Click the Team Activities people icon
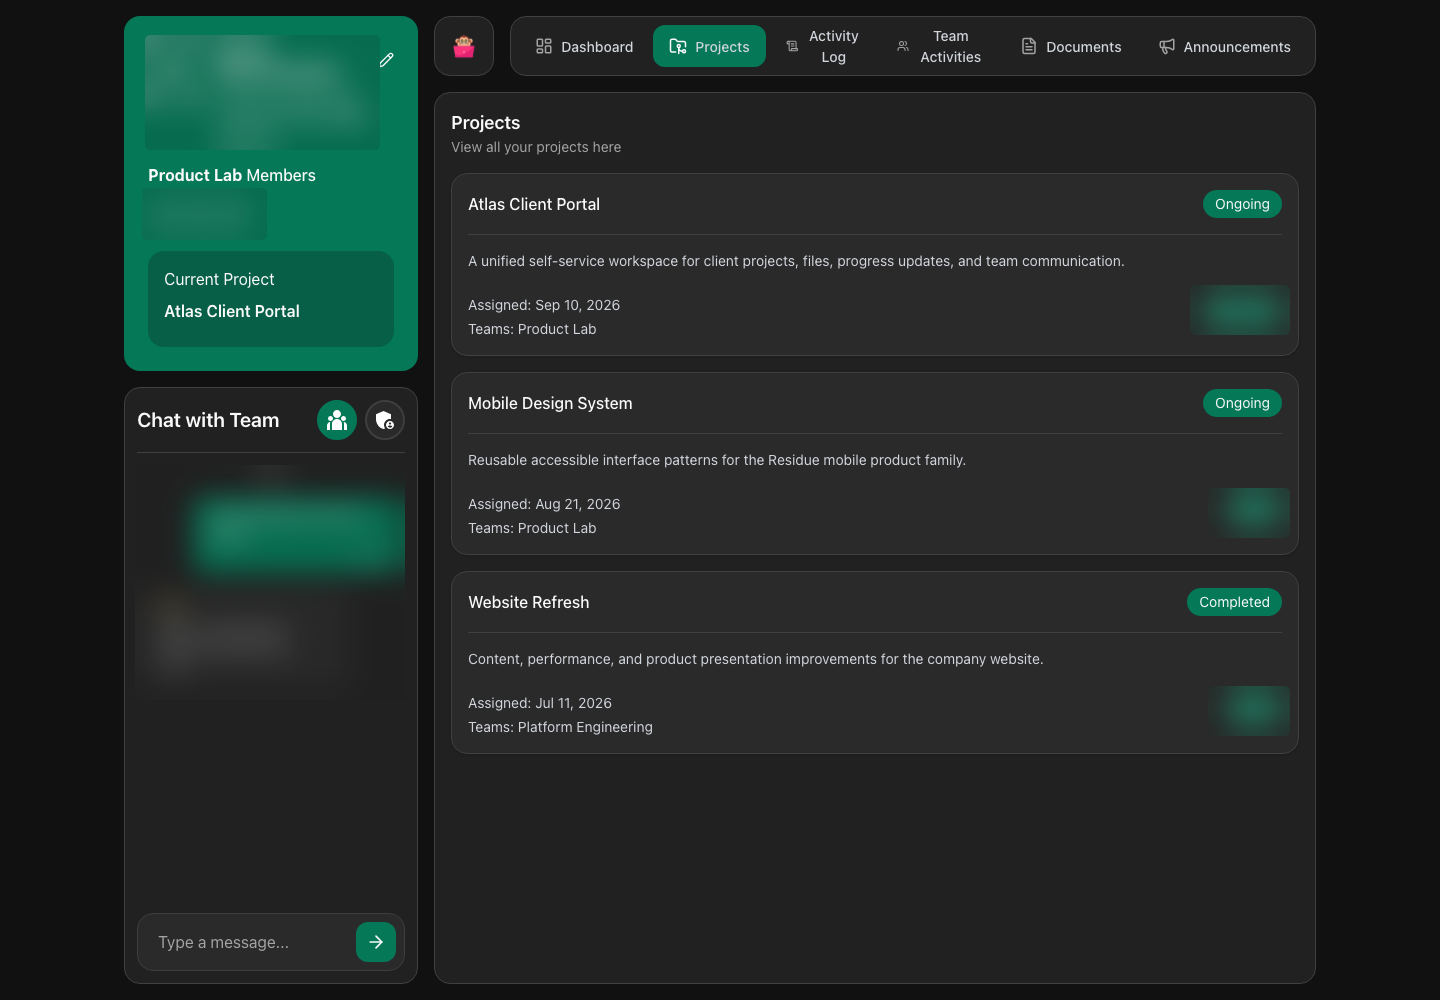 tap(903, 46)
